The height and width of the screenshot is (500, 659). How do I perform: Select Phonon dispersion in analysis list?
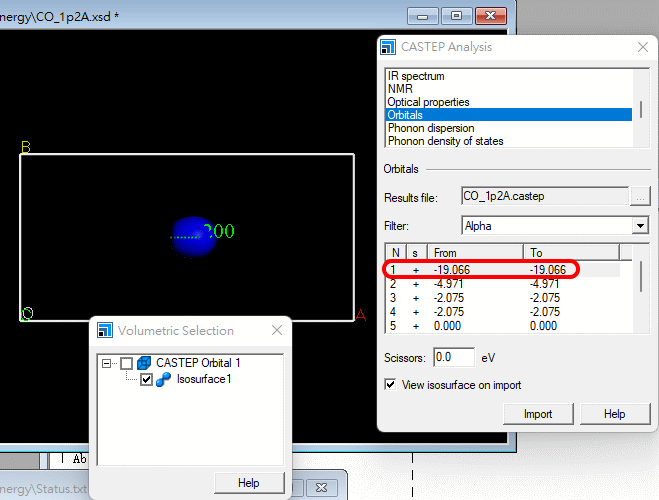point(431,128)
